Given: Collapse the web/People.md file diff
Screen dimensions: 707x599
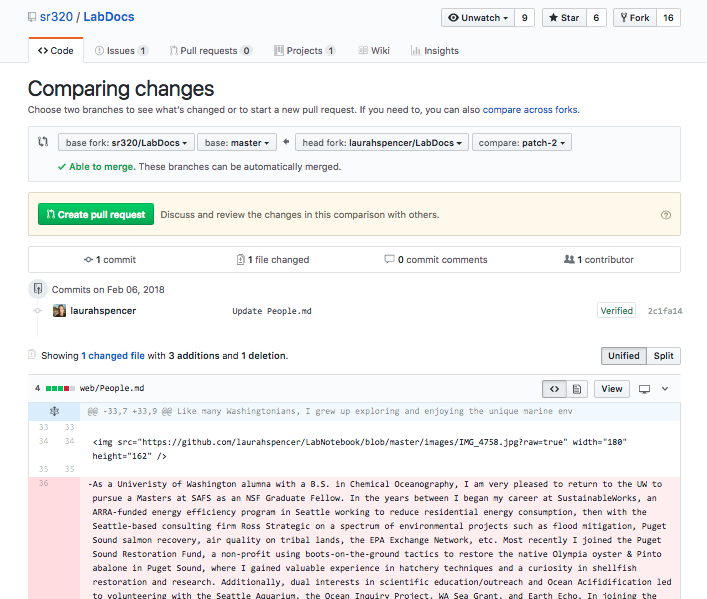Looking at the screenshot, I should click(665, 388).
